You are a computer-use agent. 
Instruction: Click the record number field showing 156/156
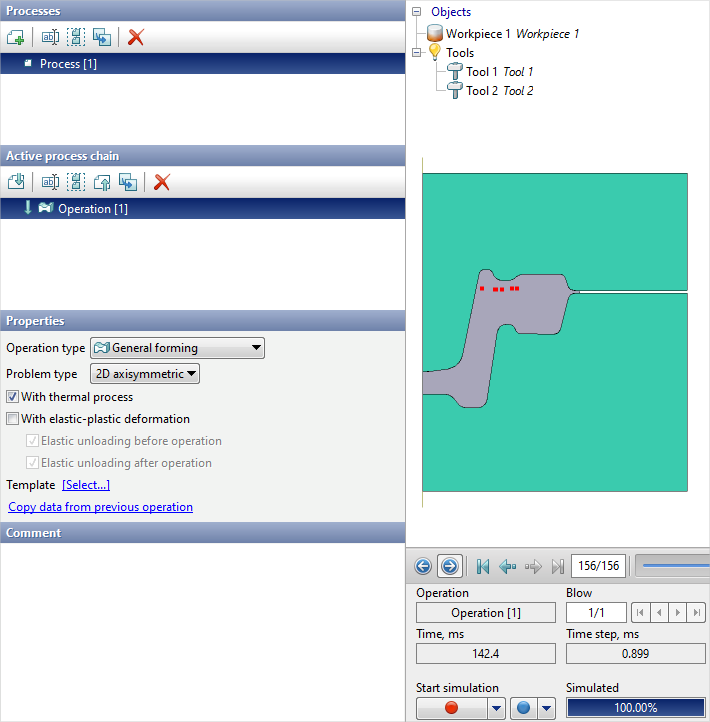[x=598, y=567]
